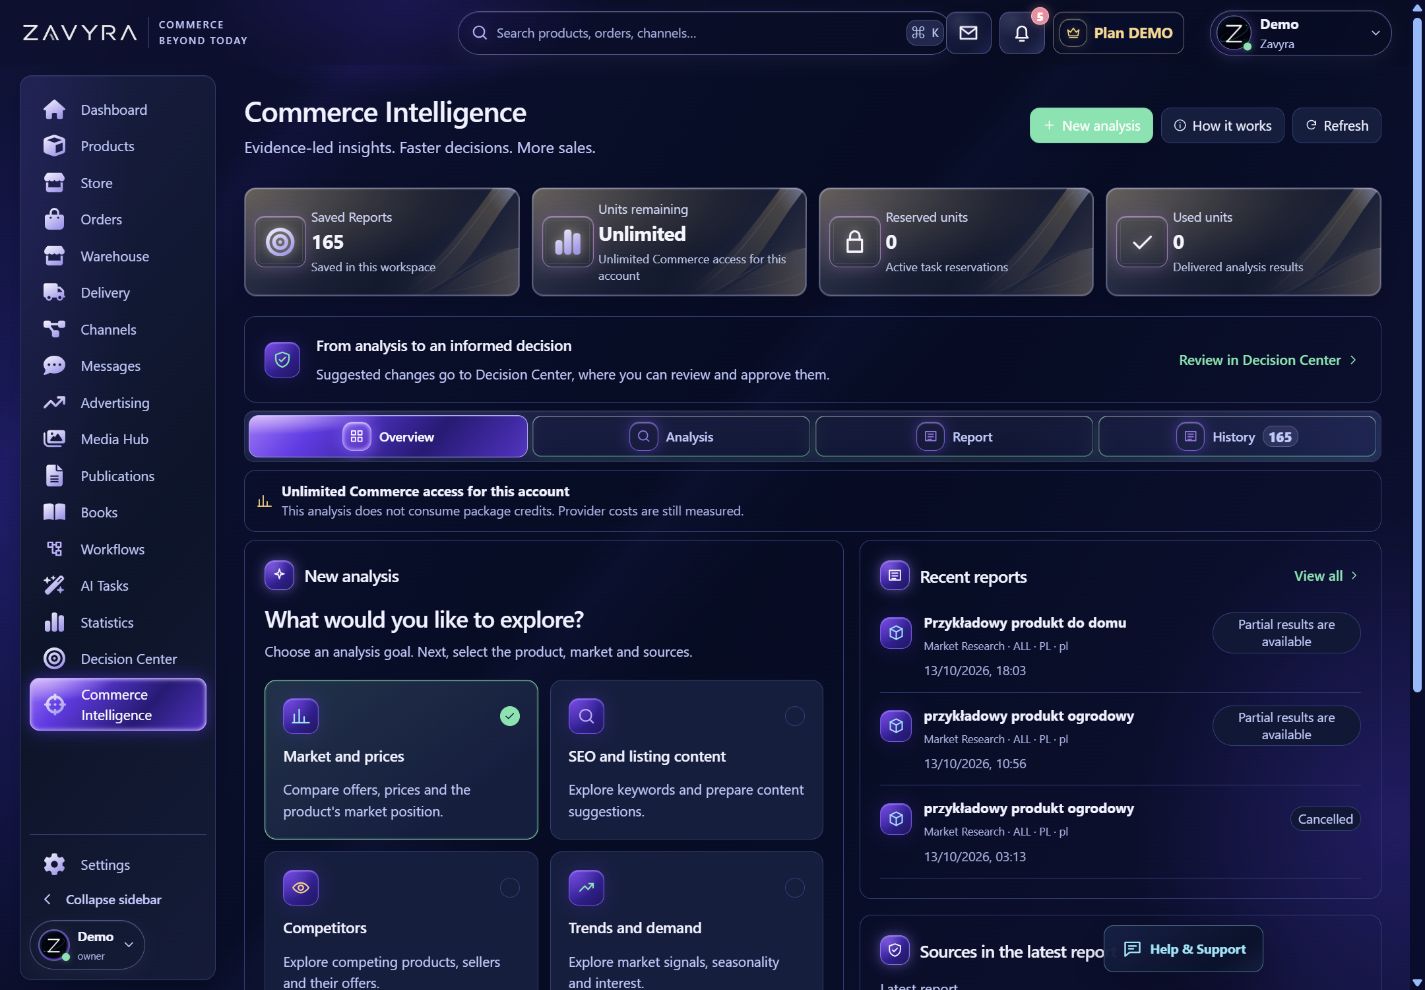Click the AI Tasks magic wand icon

54,586
